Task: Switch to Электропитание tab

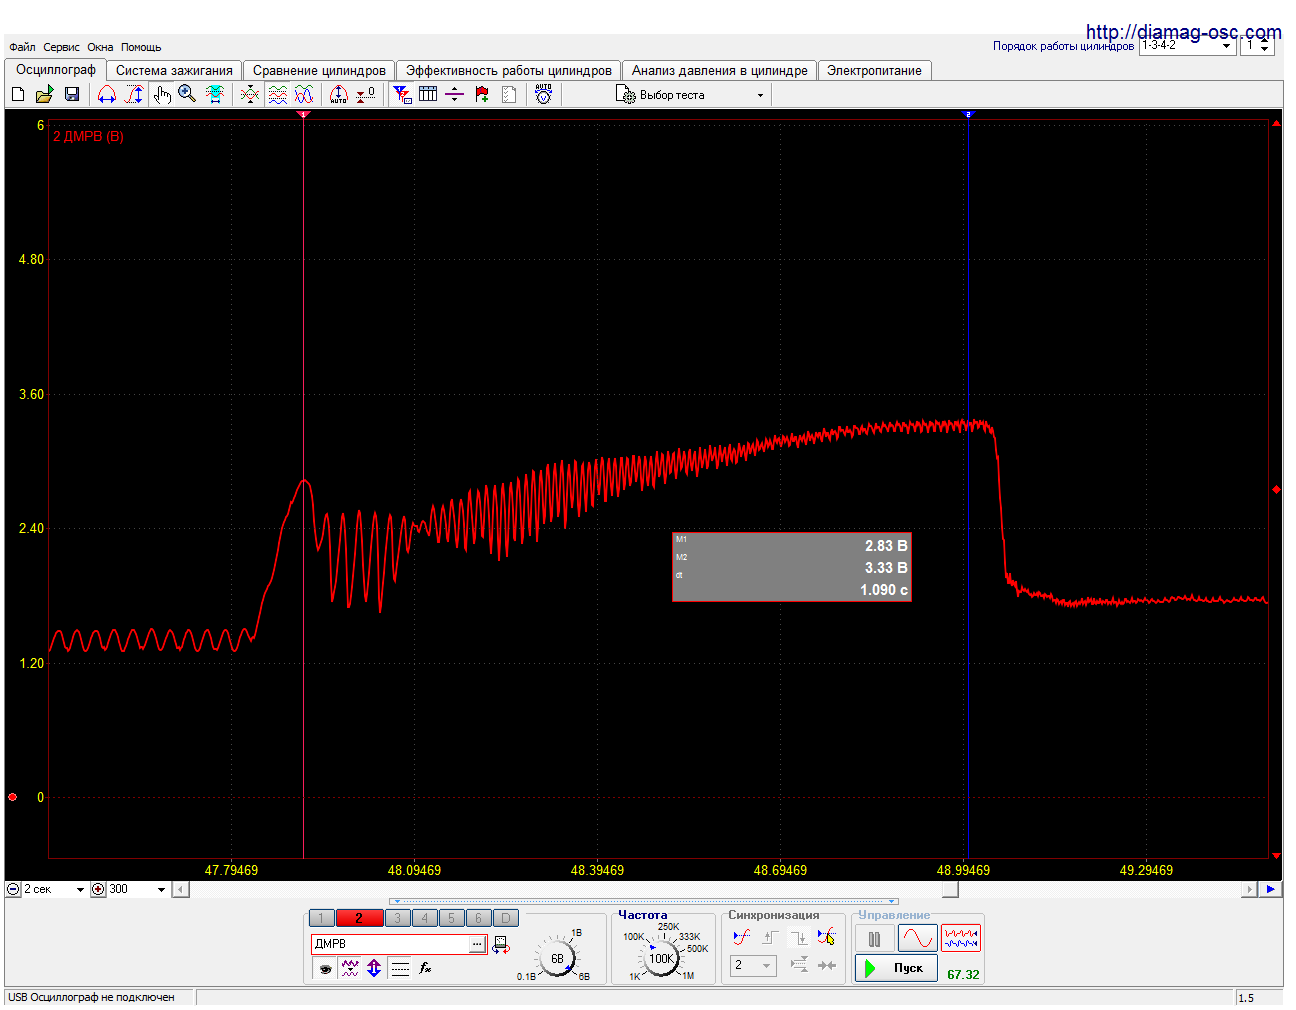Action: click(874, 70)
